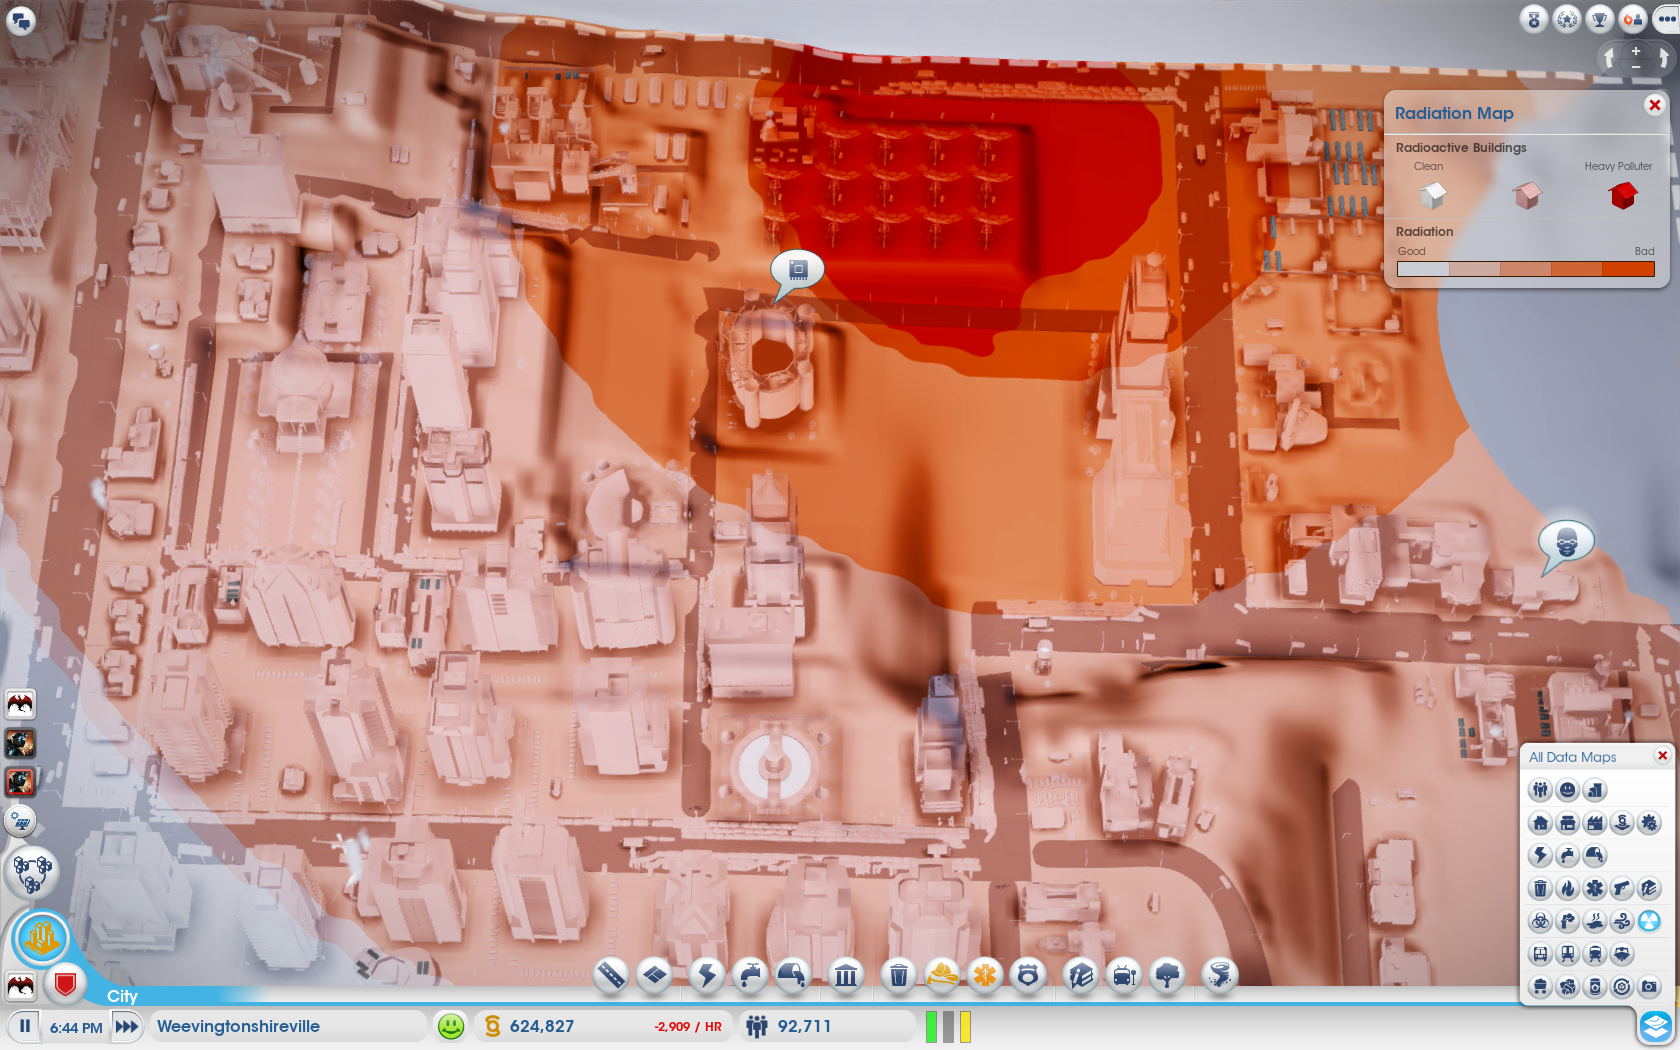Toggle the Crime data map
The width and height of the screenshot is (1680, 1050).
click(1622, 888)
